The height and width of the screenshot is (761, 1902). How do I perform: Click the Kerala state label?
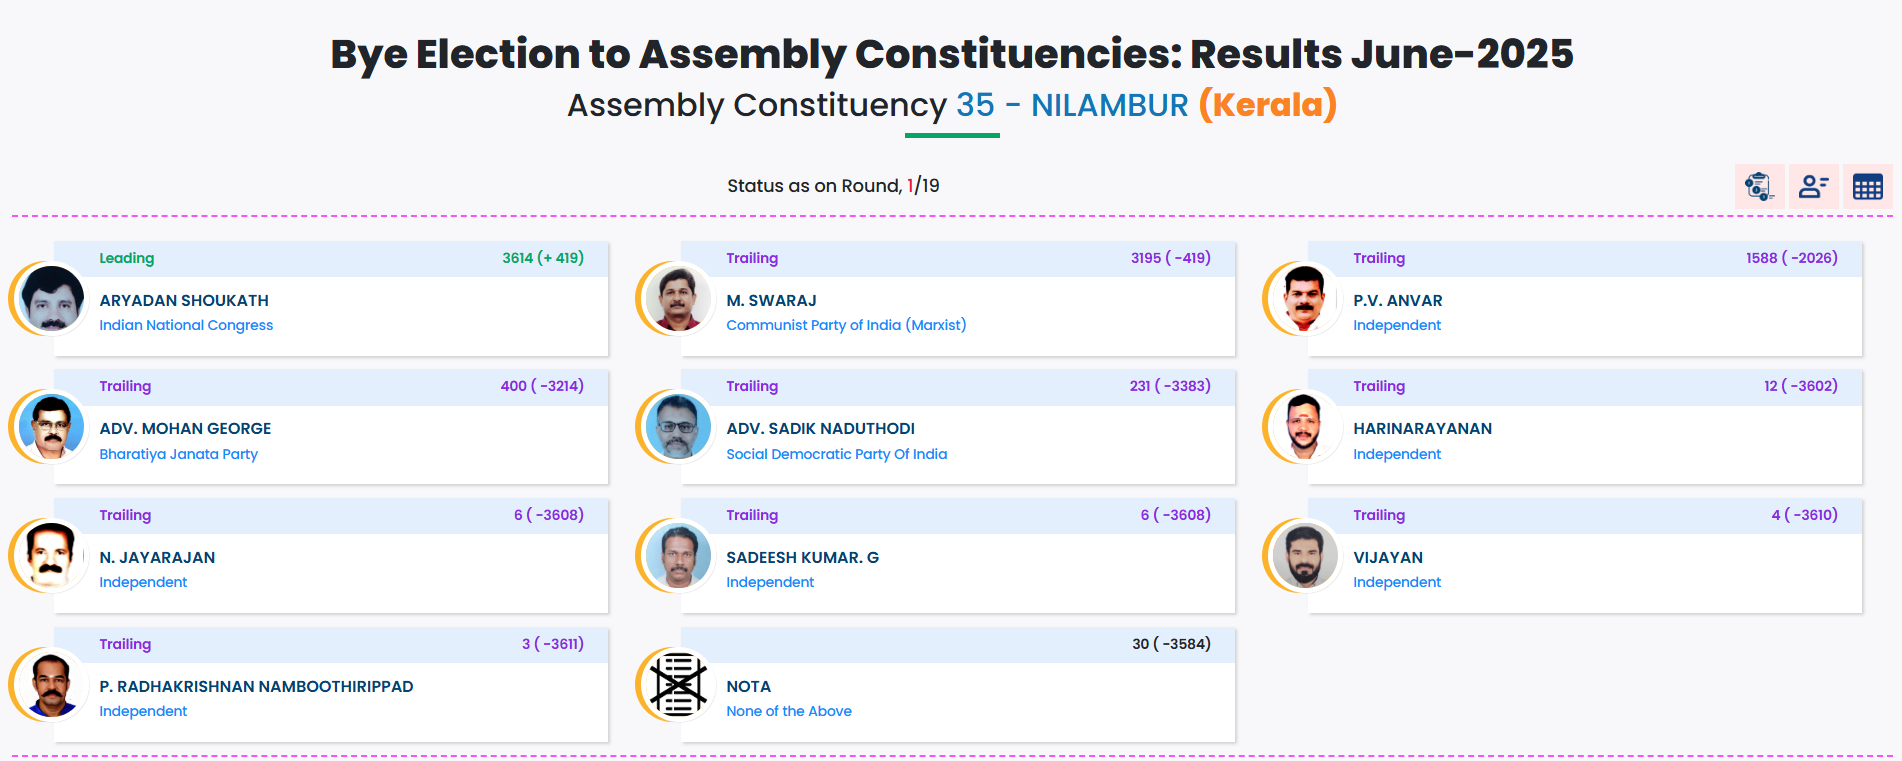1267,104
